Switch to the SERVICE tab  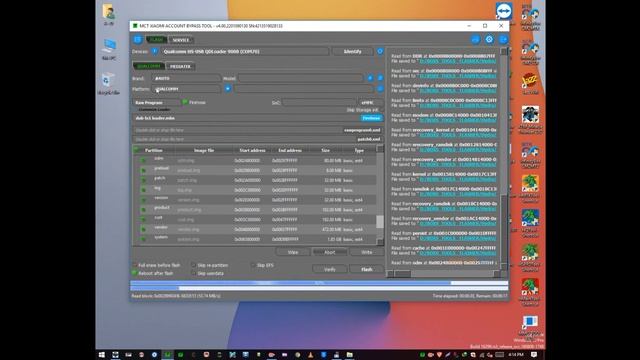180,40
